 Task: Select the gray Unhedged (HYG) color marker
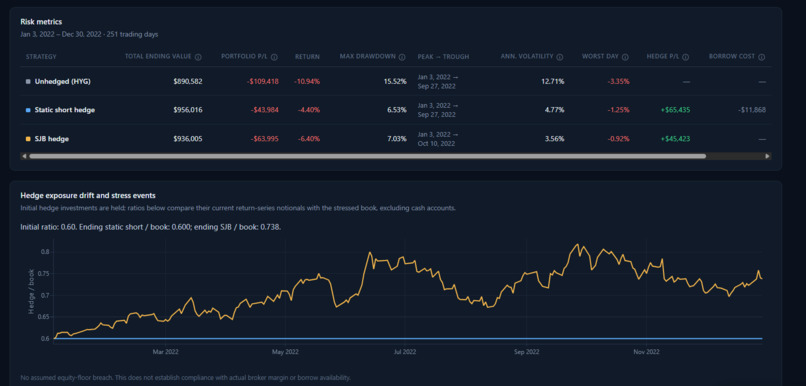click(x=28, y=81)
